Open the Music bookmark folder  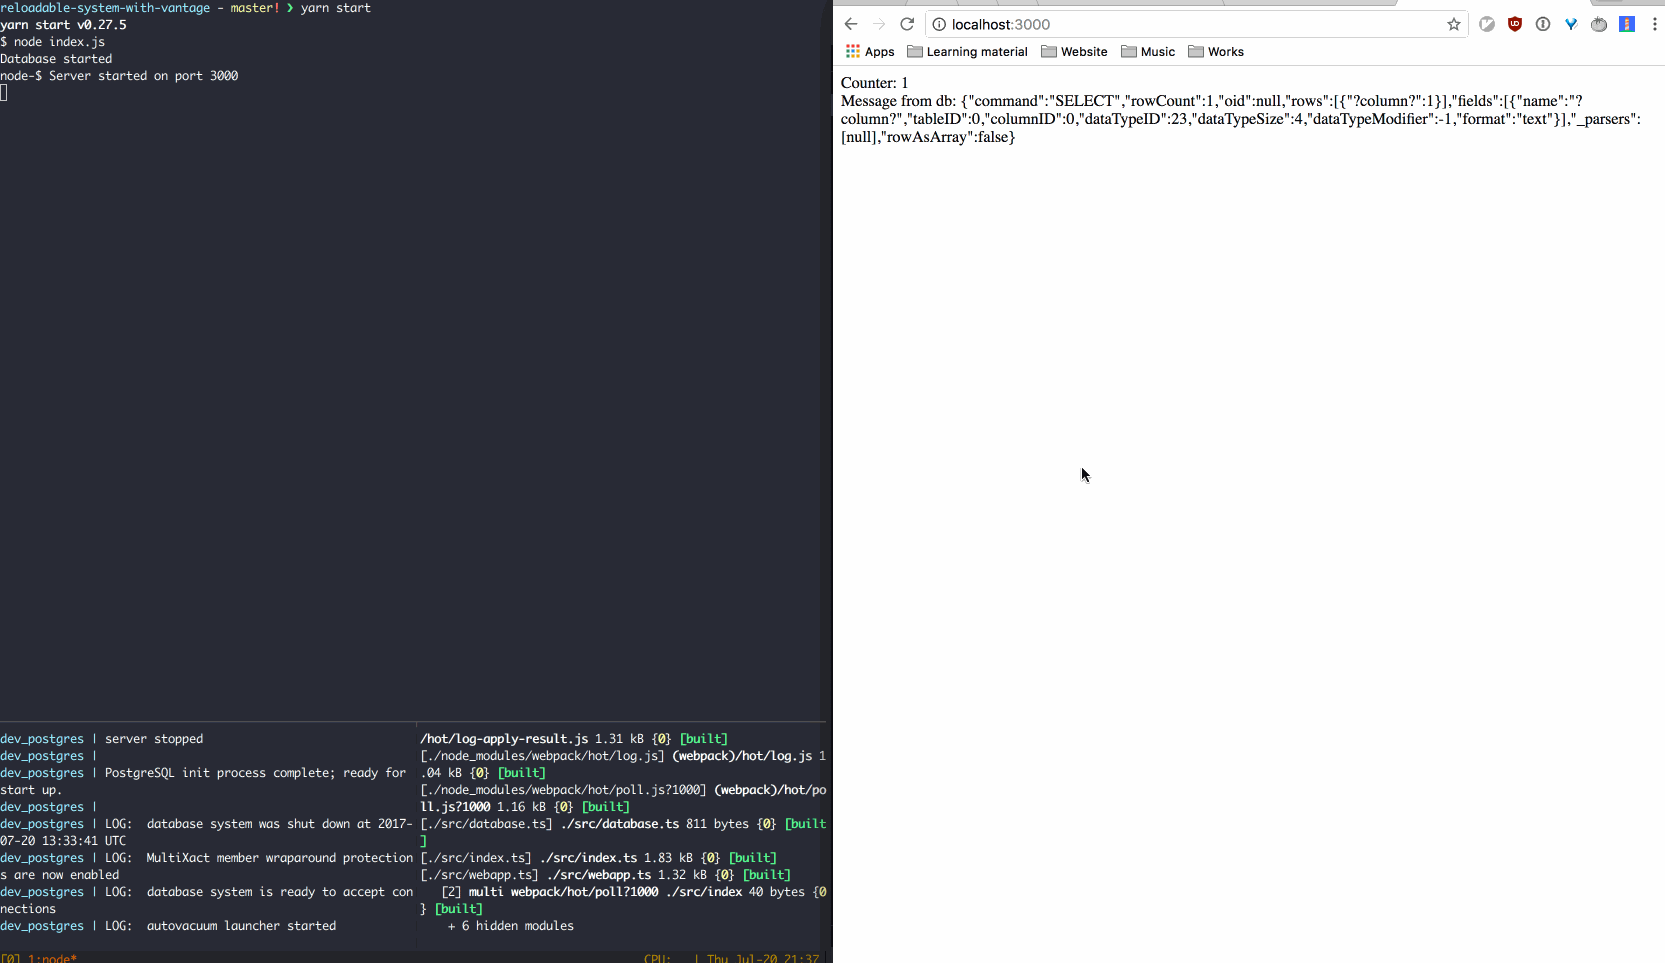tap(1148, 52)
